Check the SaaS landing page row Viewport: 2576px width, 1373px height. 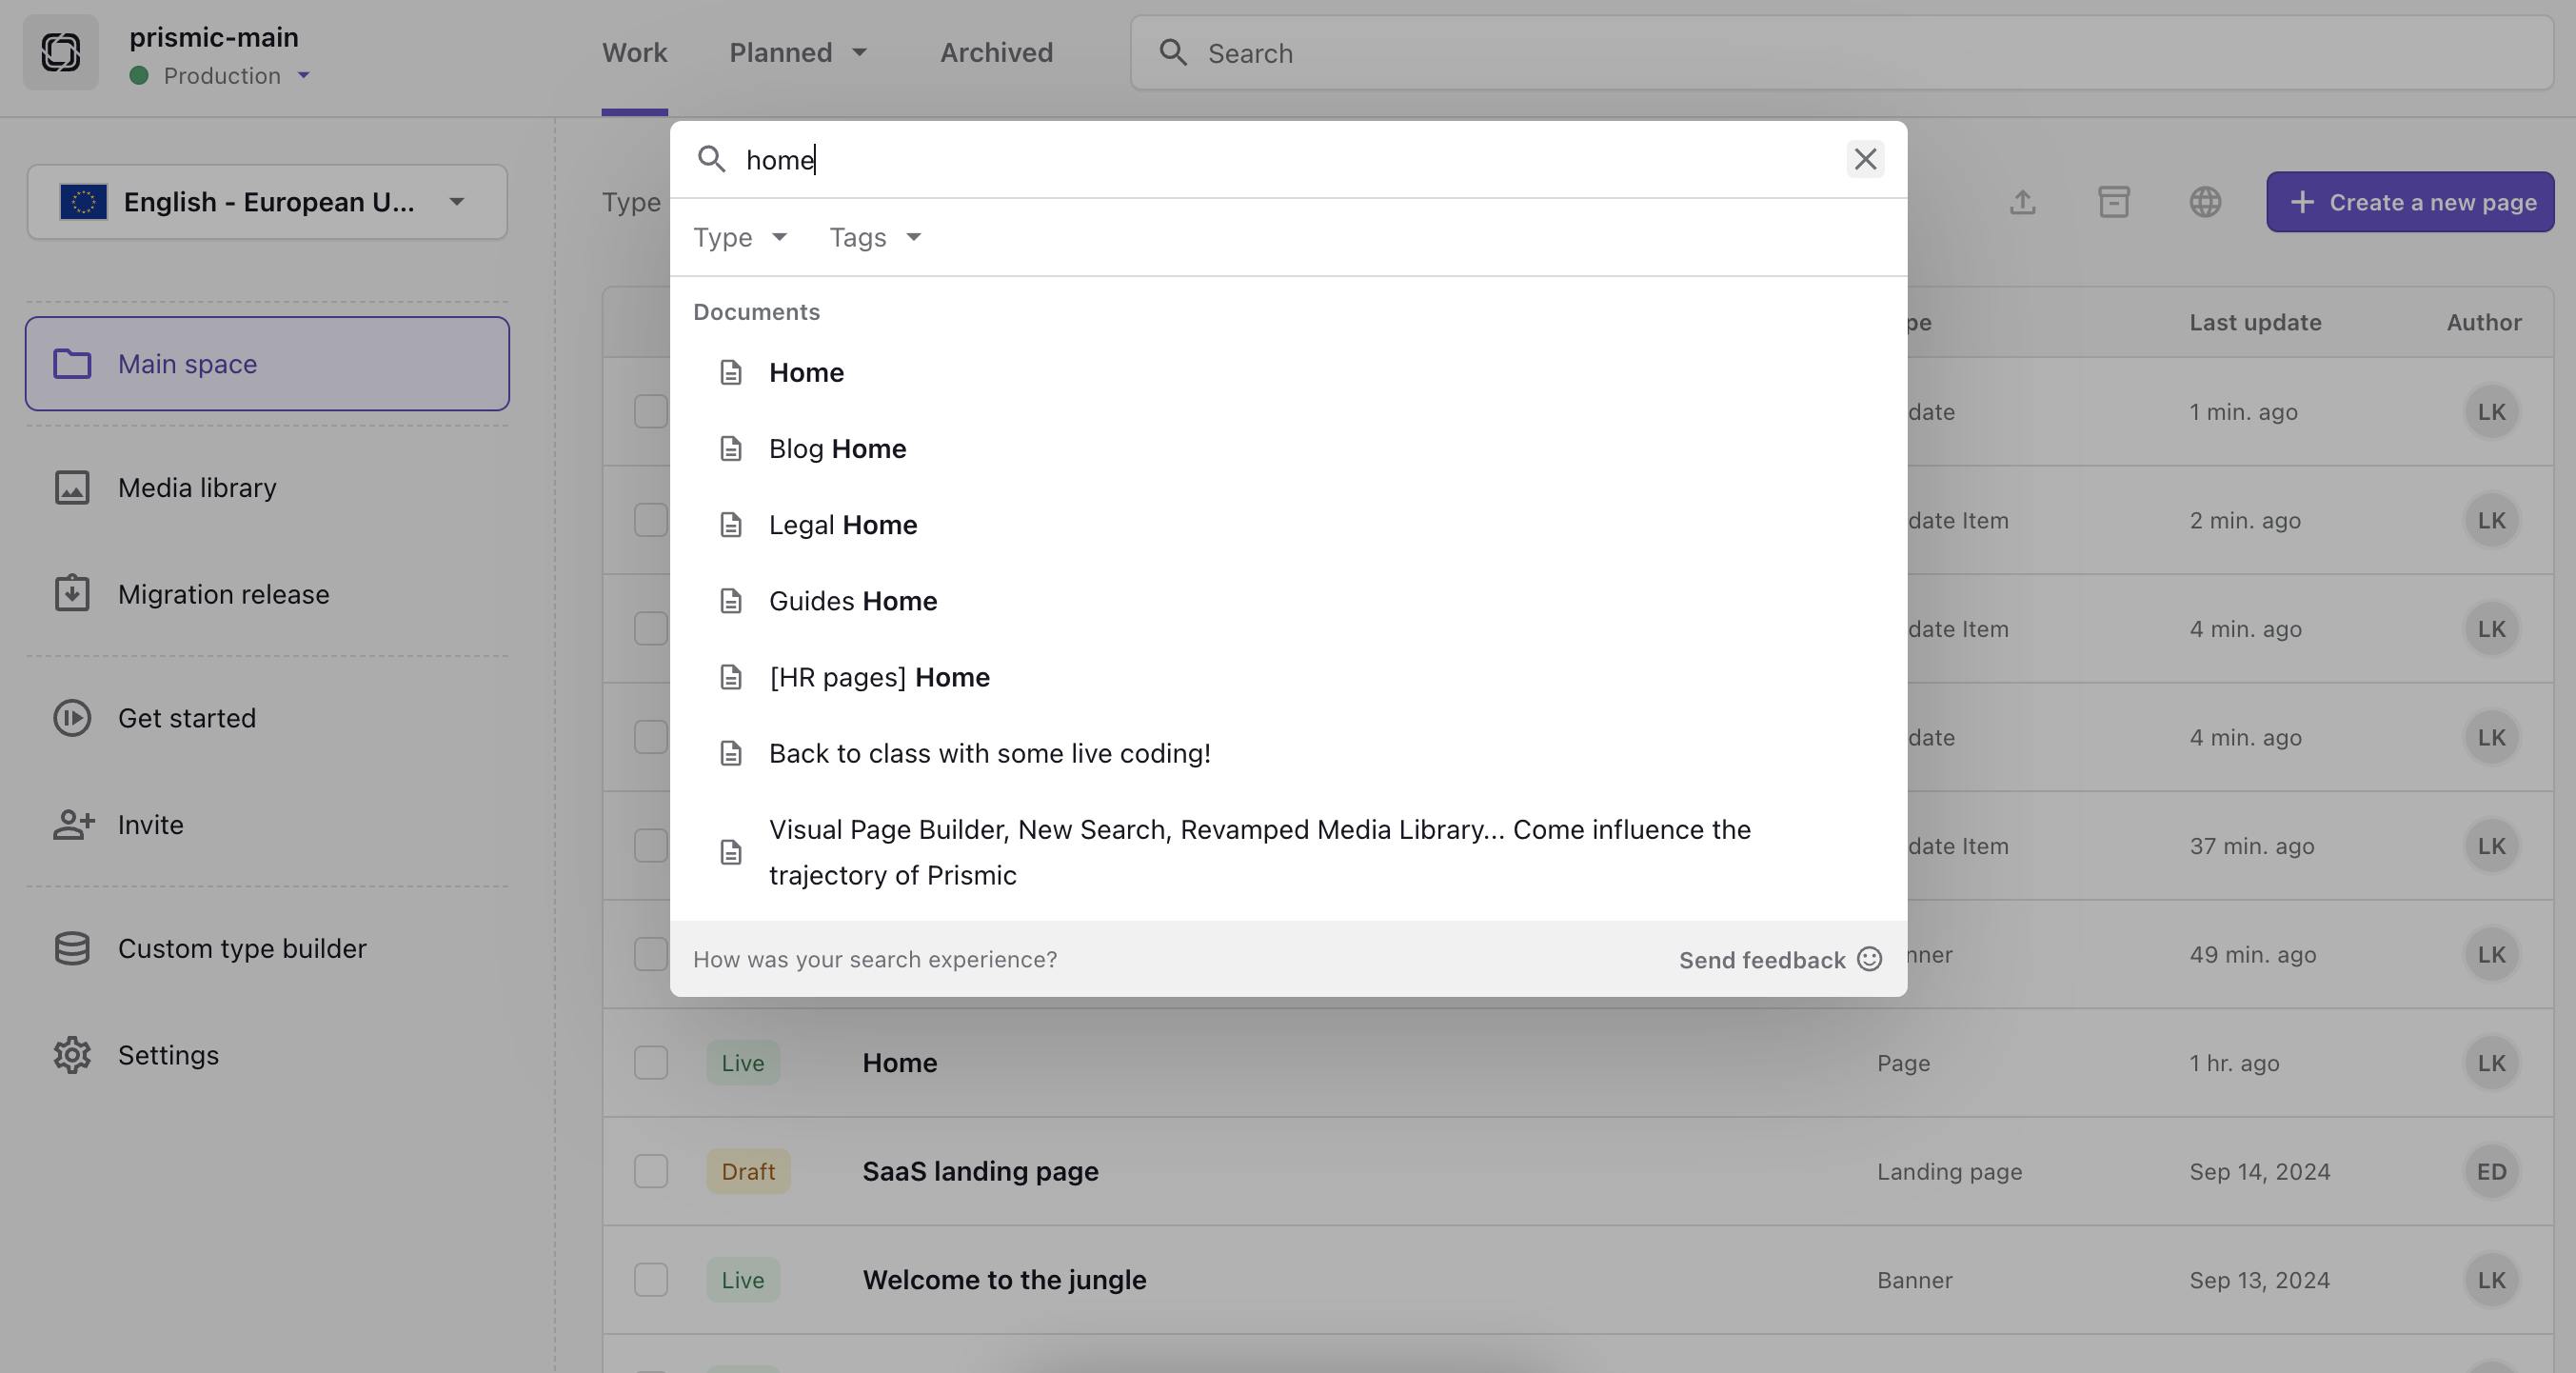tap(651, 1171)
